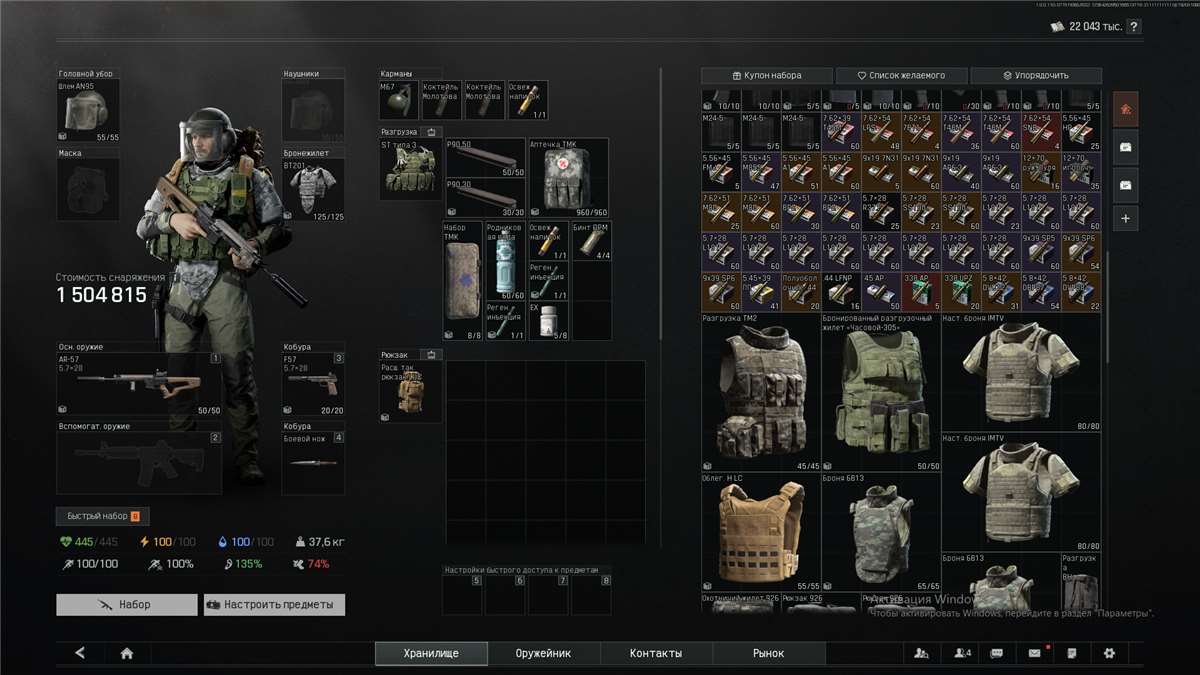The image size is (1200, 675).
Task: Open the settings gear icon
Action: tap(1109, 653)
